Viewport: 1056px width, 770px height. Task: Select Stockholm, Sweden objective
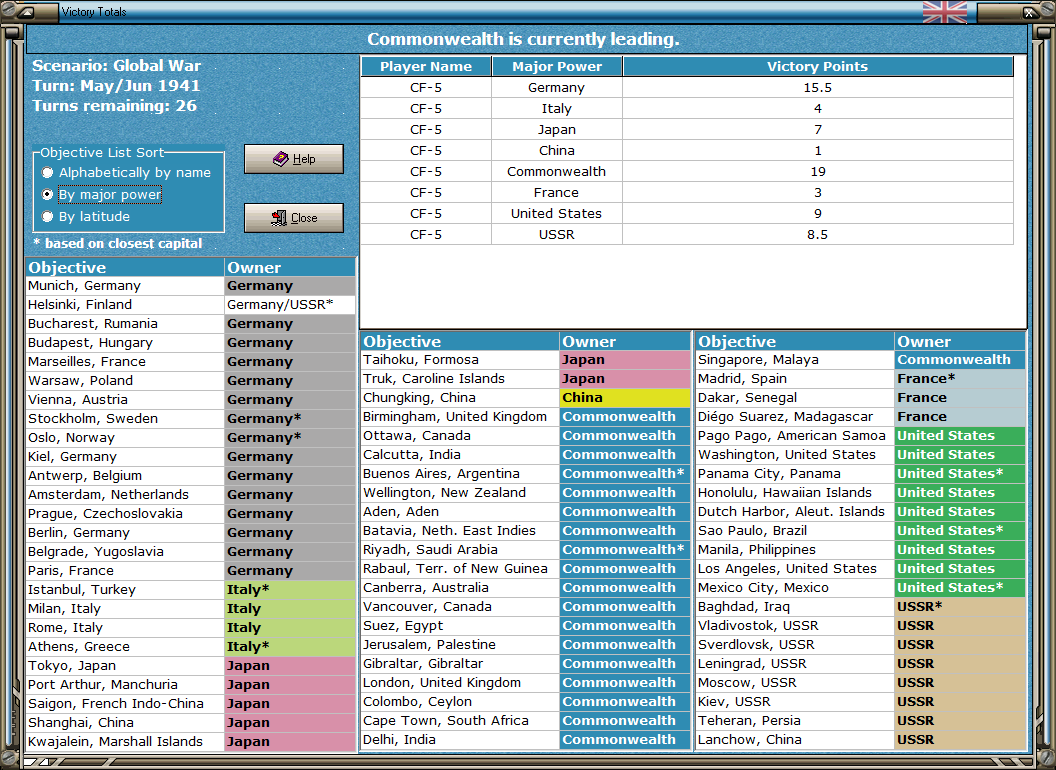(x=125, y=418)
